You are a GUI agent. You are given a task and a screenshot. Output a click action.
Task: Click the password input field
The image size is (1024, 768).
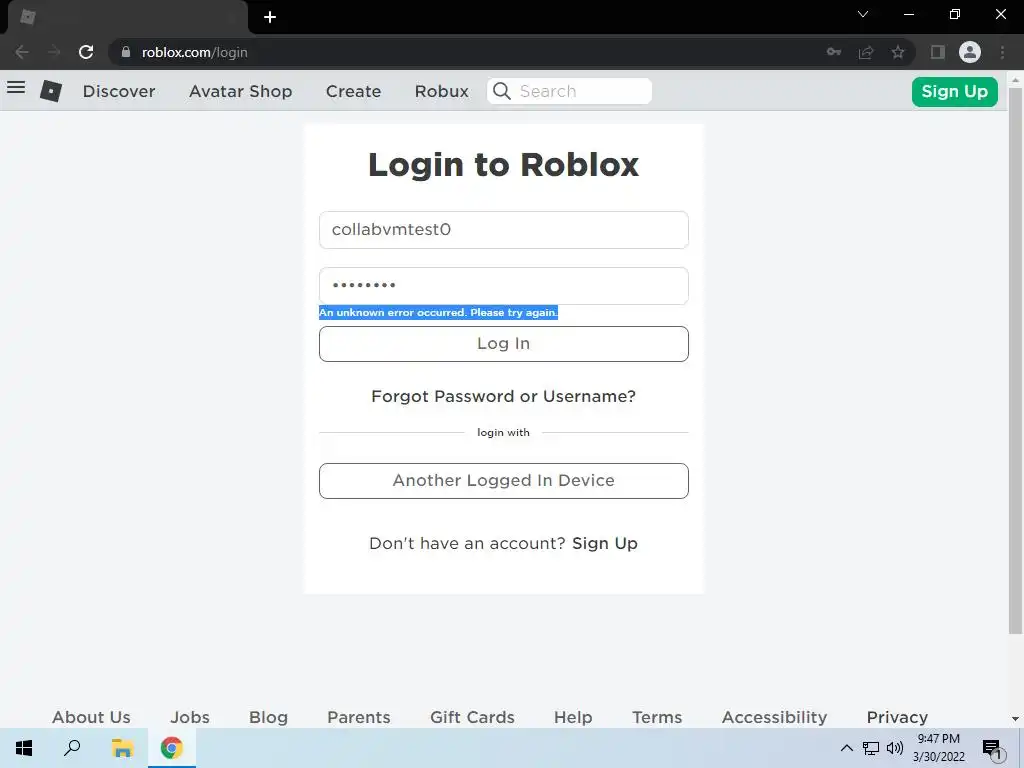(504, 285)
